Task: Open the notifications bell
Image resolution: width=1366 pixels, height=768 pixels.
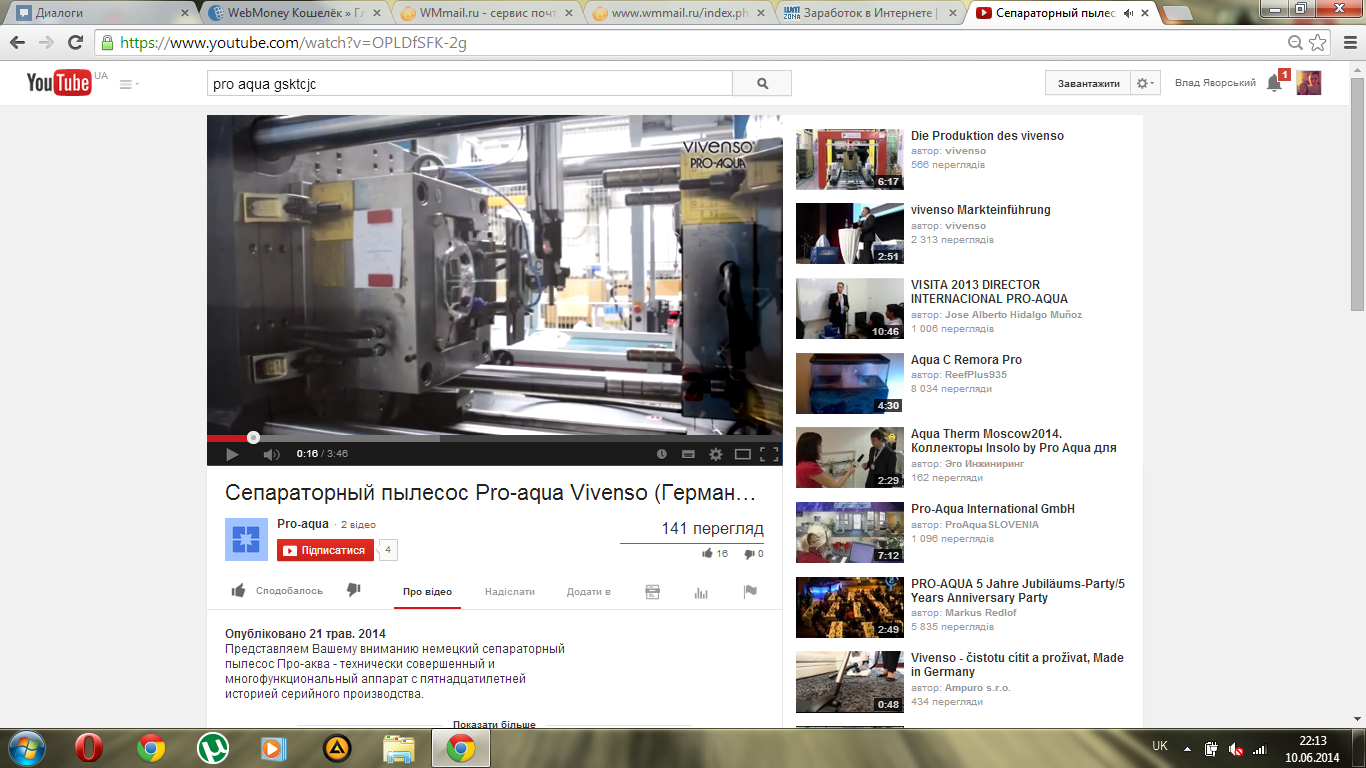Action: pyautogui.click(x=1274, y=83)
